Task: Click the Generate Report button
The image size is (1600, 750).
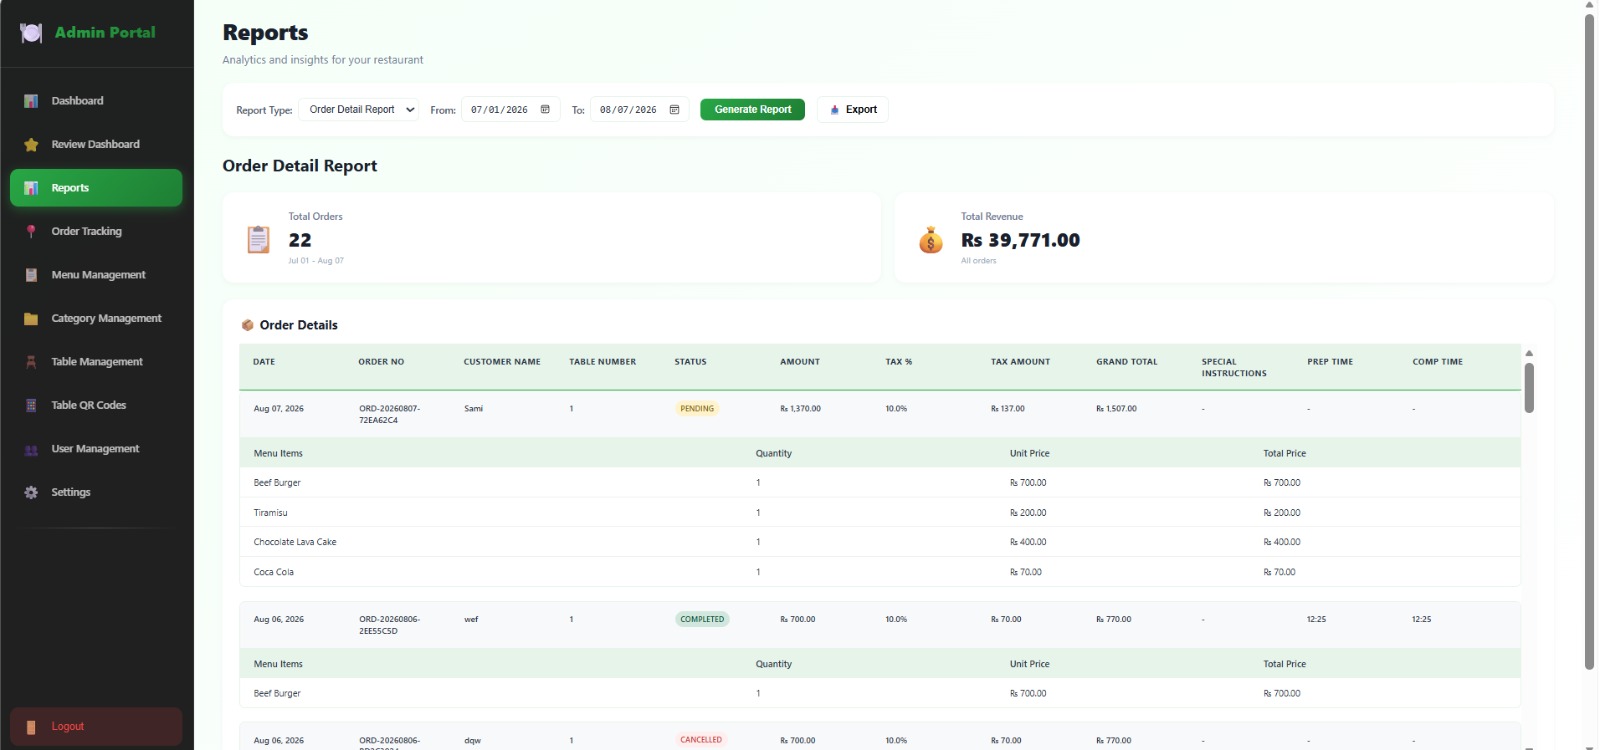Action: click(x=752, y=110)
